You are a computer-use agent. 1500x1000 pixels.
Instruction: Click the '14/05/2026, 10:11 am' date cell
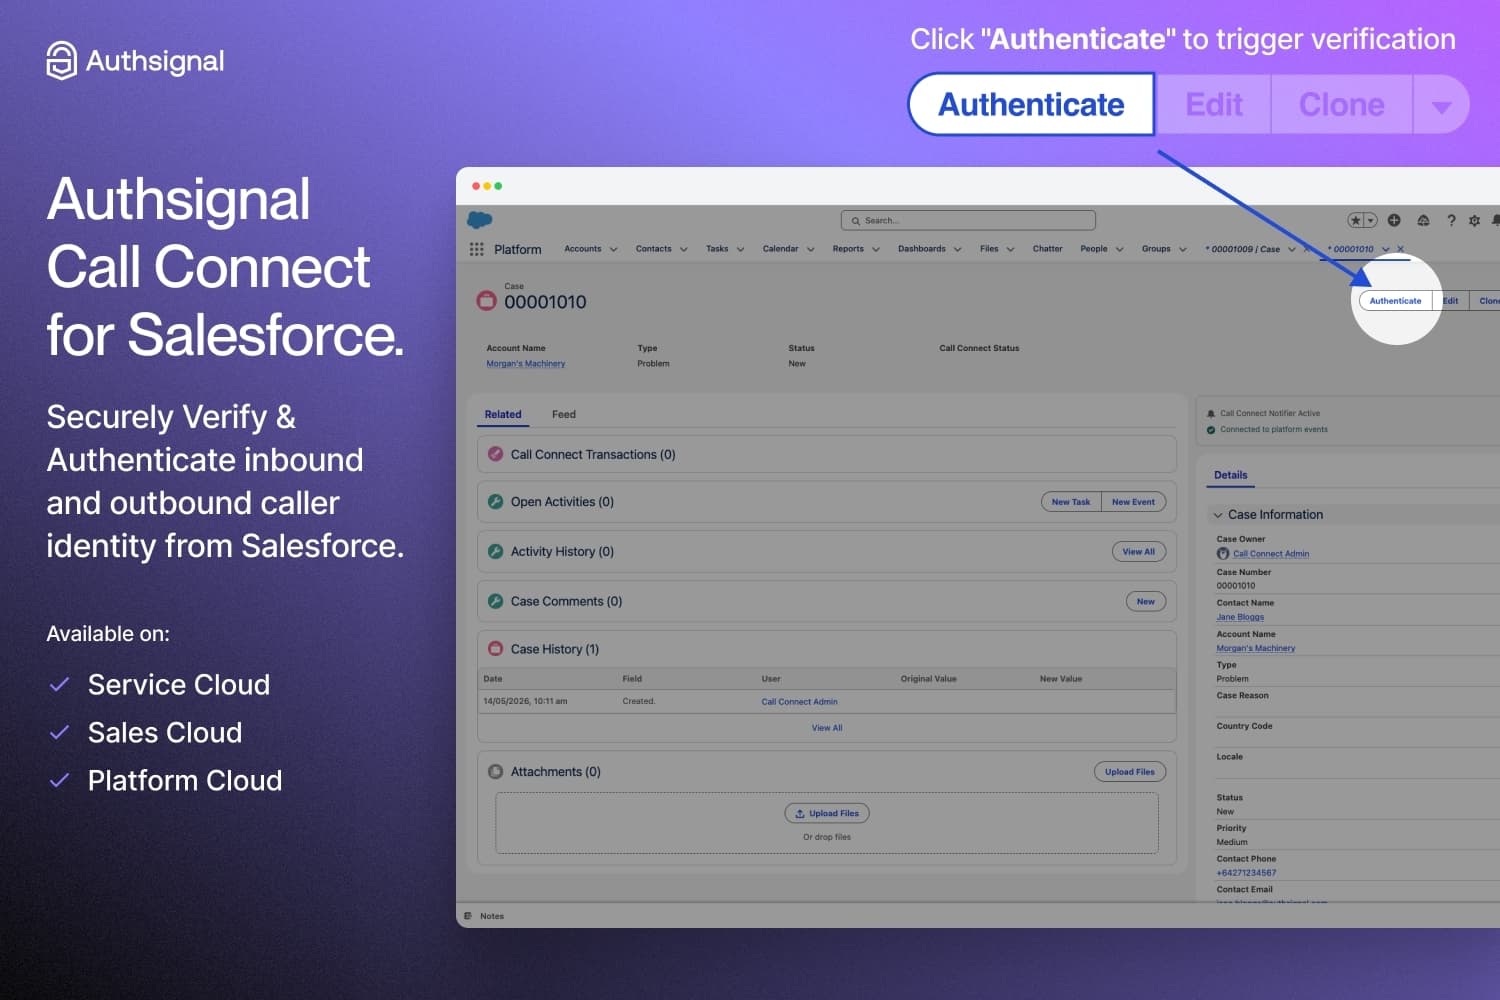point(525,701)
